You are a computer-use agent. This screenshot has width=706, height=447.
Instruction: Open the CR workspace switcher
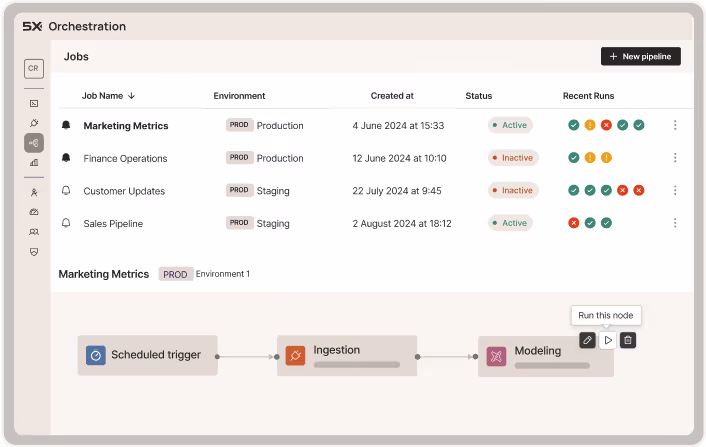click(34, 68)
